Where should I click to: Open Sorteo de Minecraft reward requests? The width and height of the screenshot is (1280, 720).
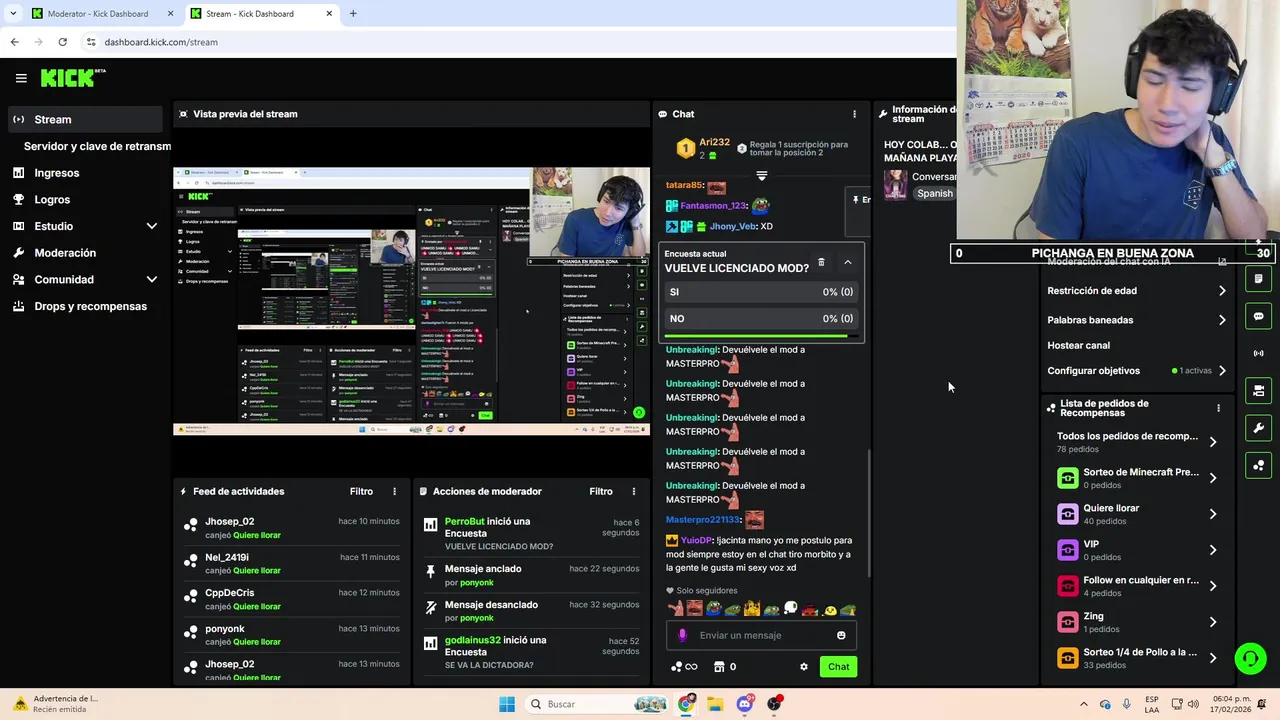pyautogui.click(x=1137, y=478)
